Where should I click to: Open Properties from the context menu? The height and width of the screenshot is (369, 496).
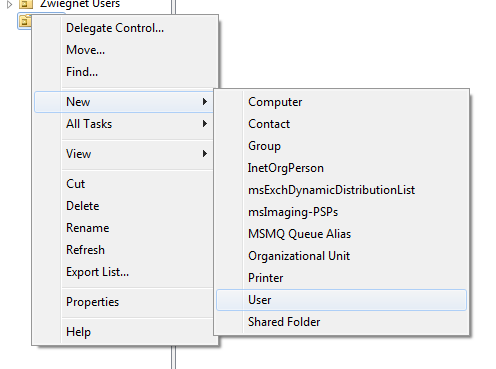pyautogui.click(x=125, y=302)
